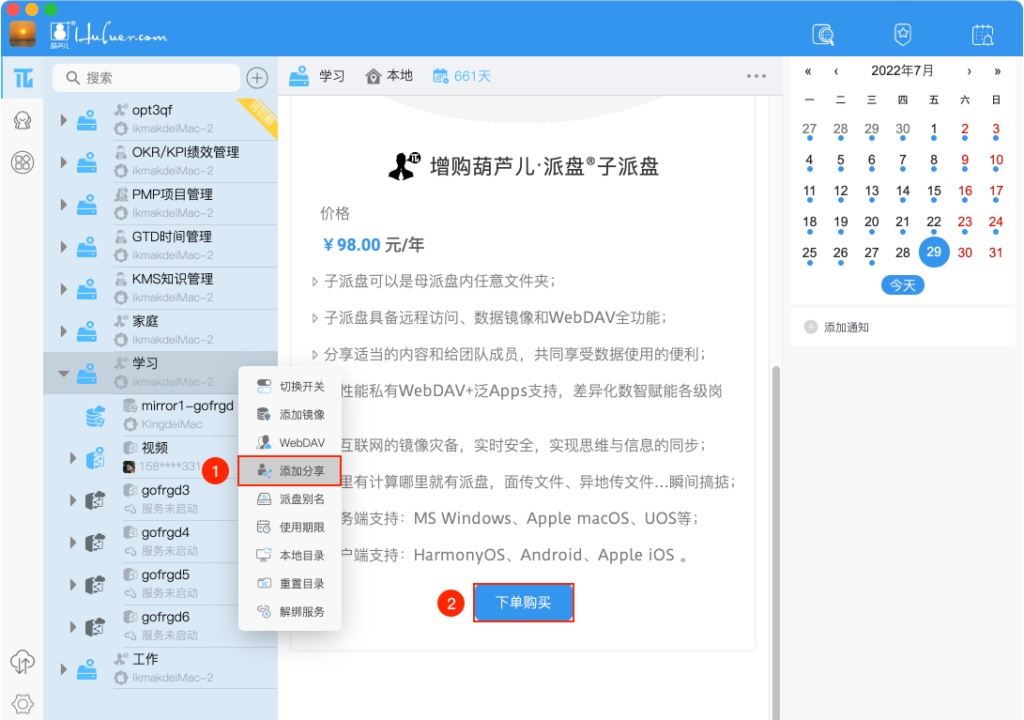This screenshot has width=1024, height=720.
Task: Choose 添加镜像 from the context menu
Action: (290, 414)
